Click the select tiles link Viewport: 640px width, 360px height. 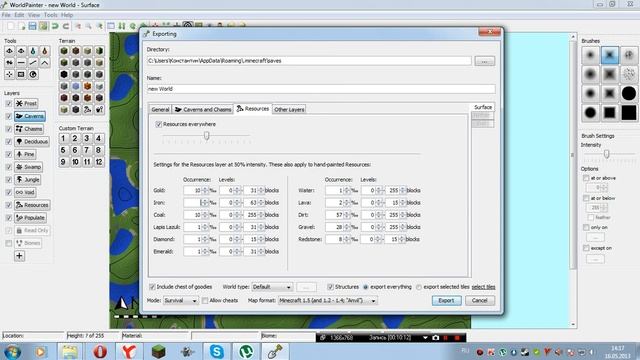click(x=483, y=287)
